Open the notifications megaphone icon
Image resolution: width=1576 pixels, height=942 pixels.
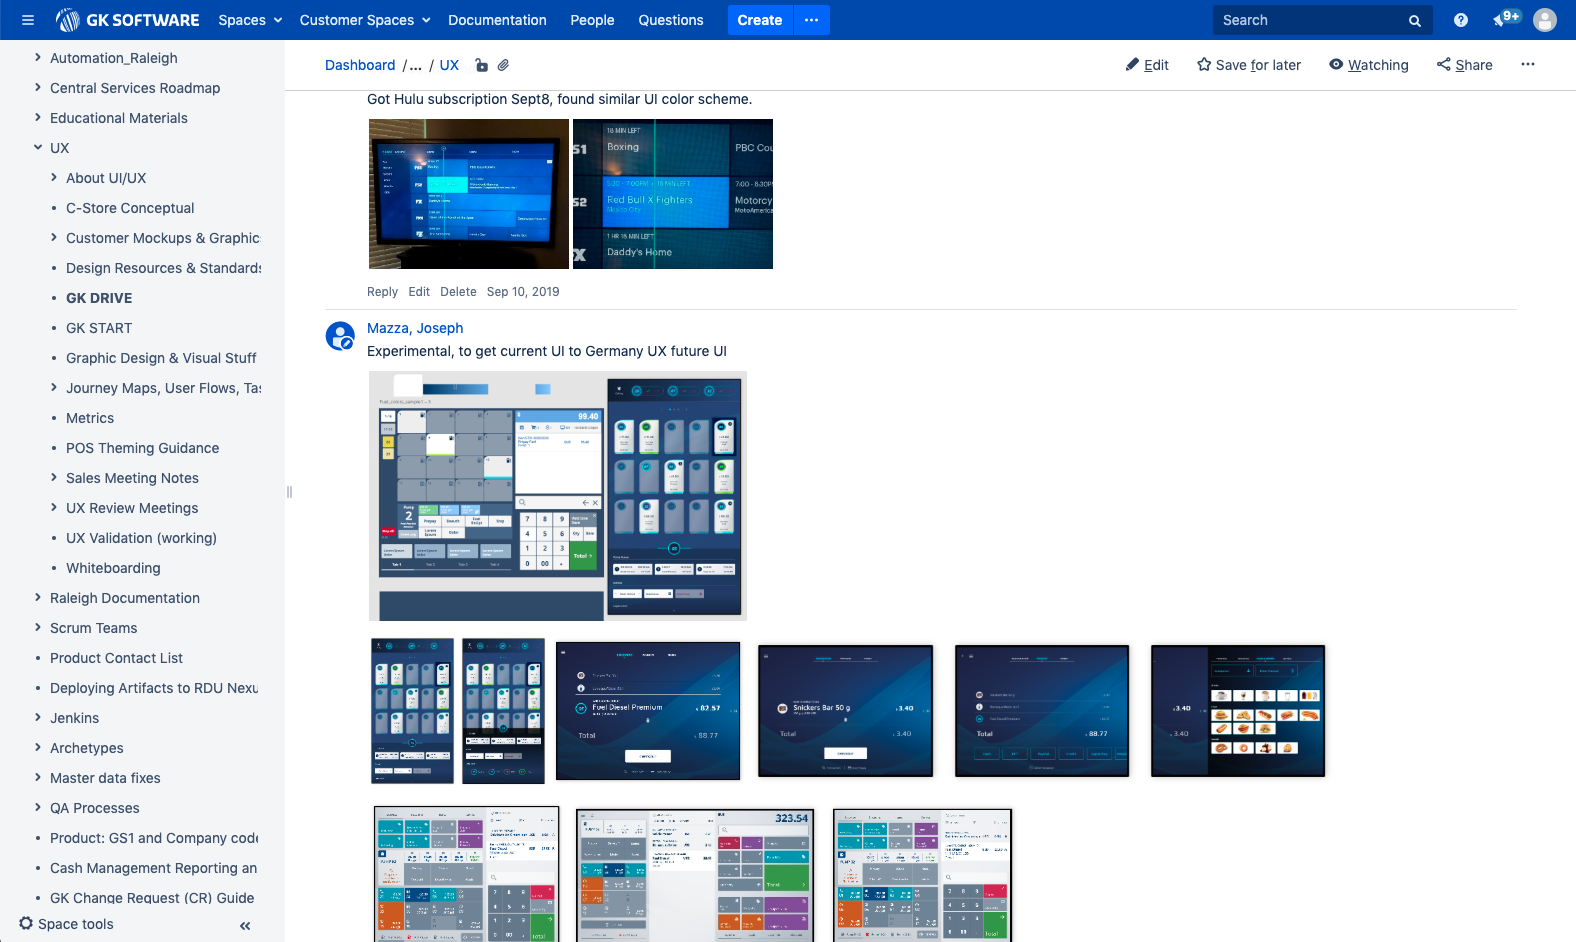(1503, 20)
